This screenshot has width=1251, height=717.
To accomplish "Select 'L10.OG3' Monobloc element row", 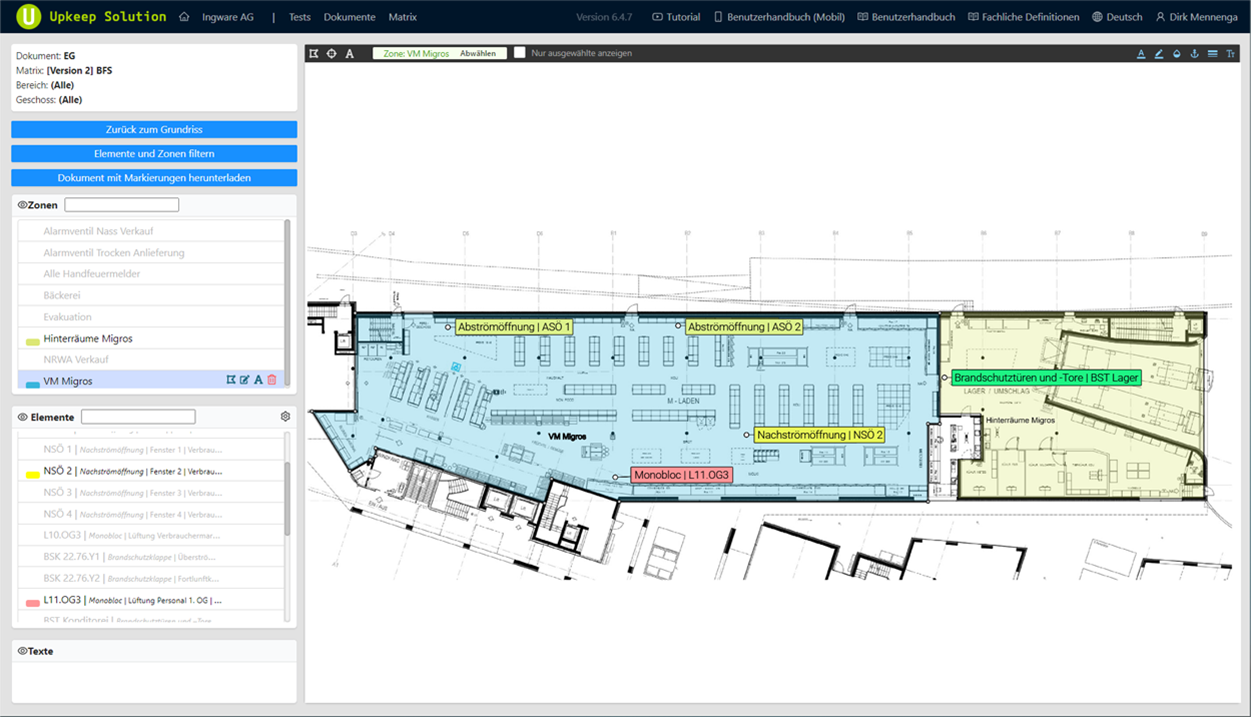I will (150, 536).
